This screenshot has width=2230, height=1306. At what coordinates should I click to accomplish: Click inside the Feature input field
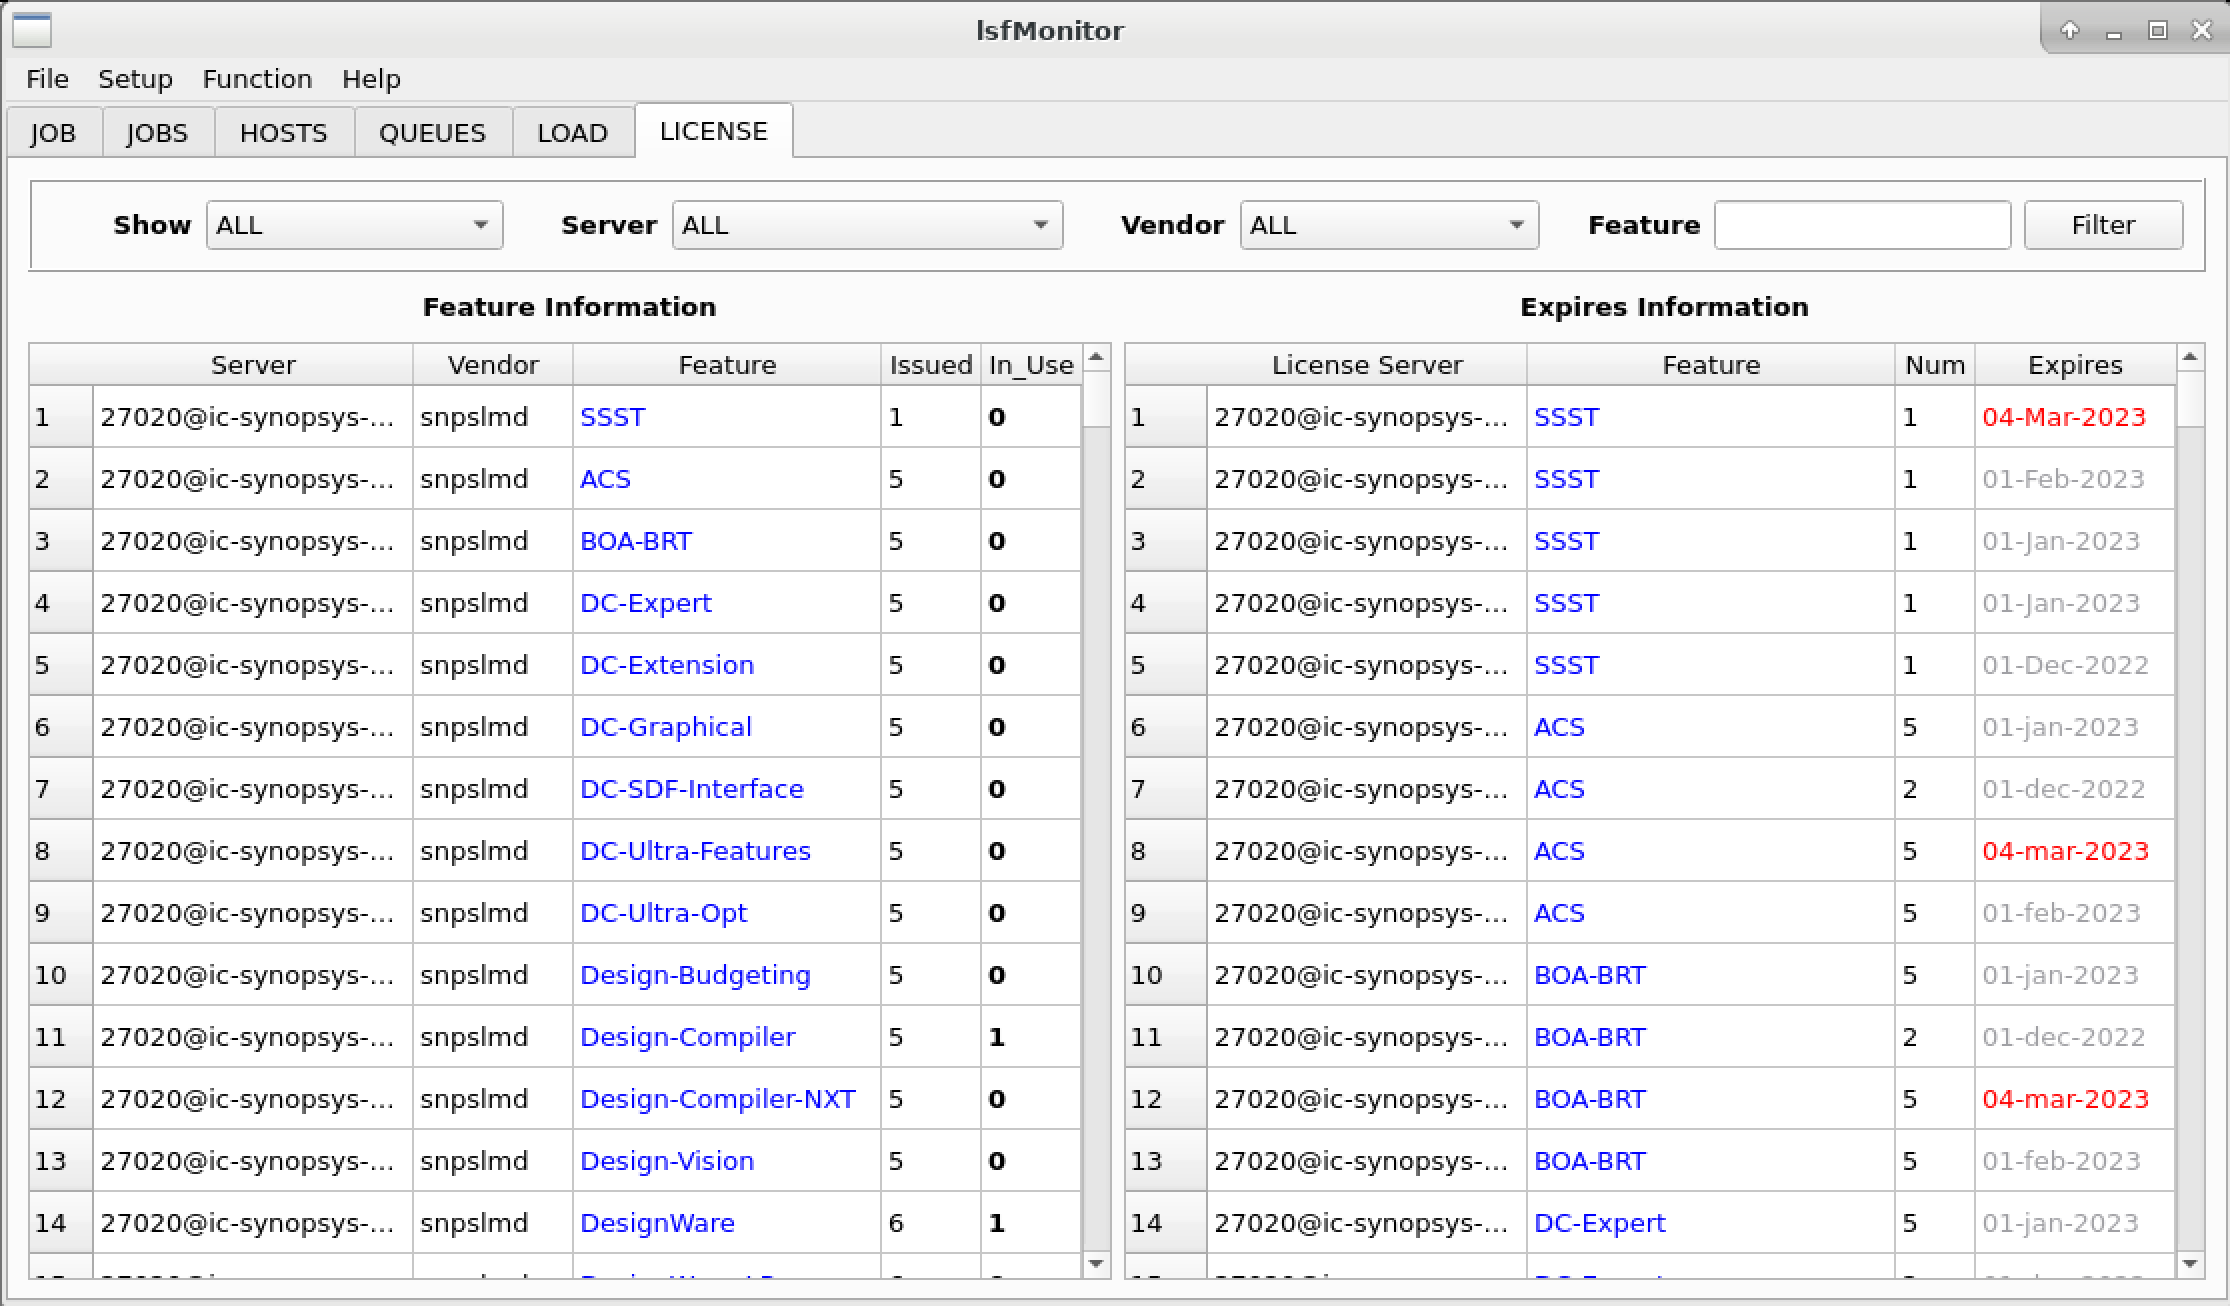[1862, 225]
